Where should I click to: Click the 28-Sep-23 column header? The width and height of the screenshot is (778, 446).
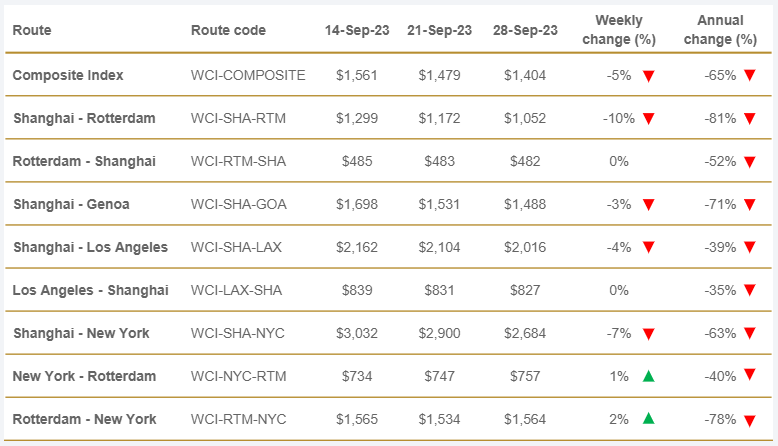525,30
